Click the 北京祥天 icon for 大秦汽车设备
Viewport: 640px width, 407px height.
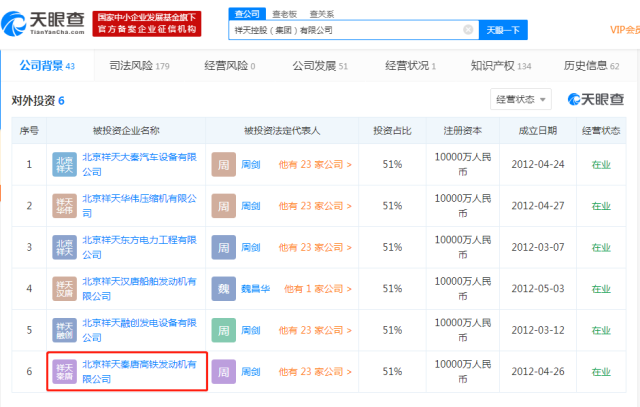(x=63, y=164)
